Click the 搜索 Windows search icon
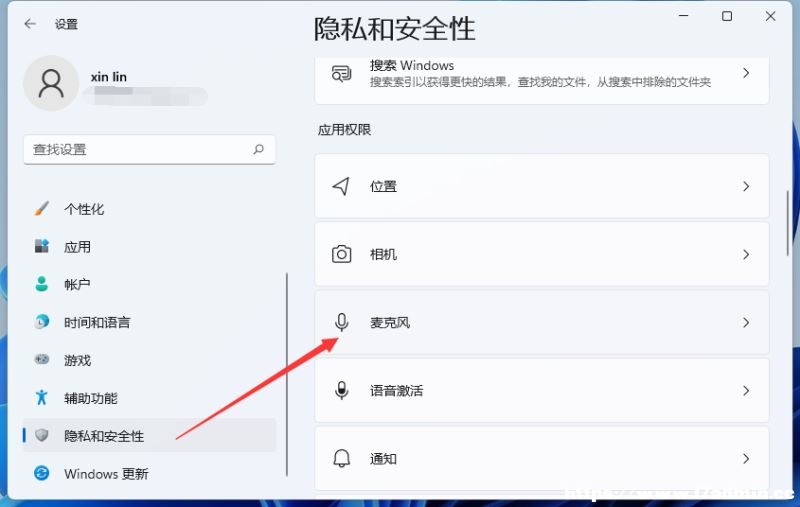The image size is (800, 507). click(341, 73)
